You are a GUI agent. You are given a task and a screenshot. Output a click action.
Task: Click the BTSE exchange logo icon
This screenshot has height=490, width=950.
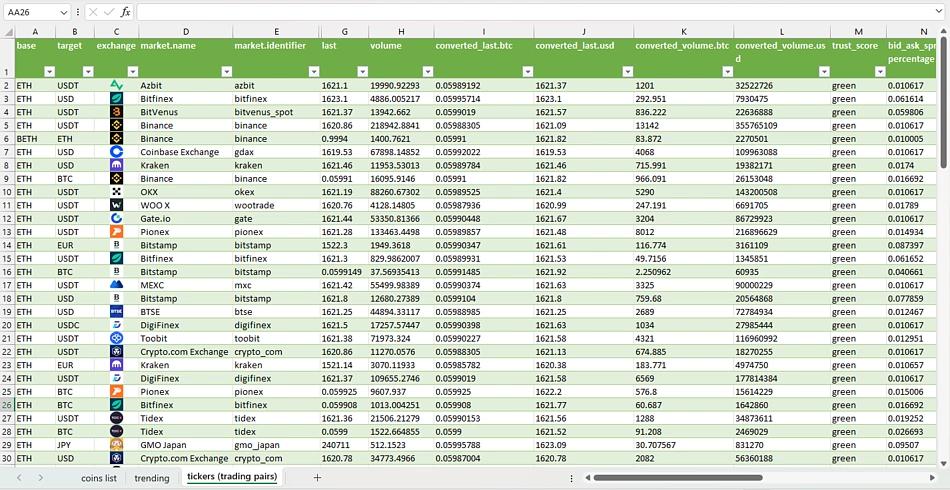point(116,311)
